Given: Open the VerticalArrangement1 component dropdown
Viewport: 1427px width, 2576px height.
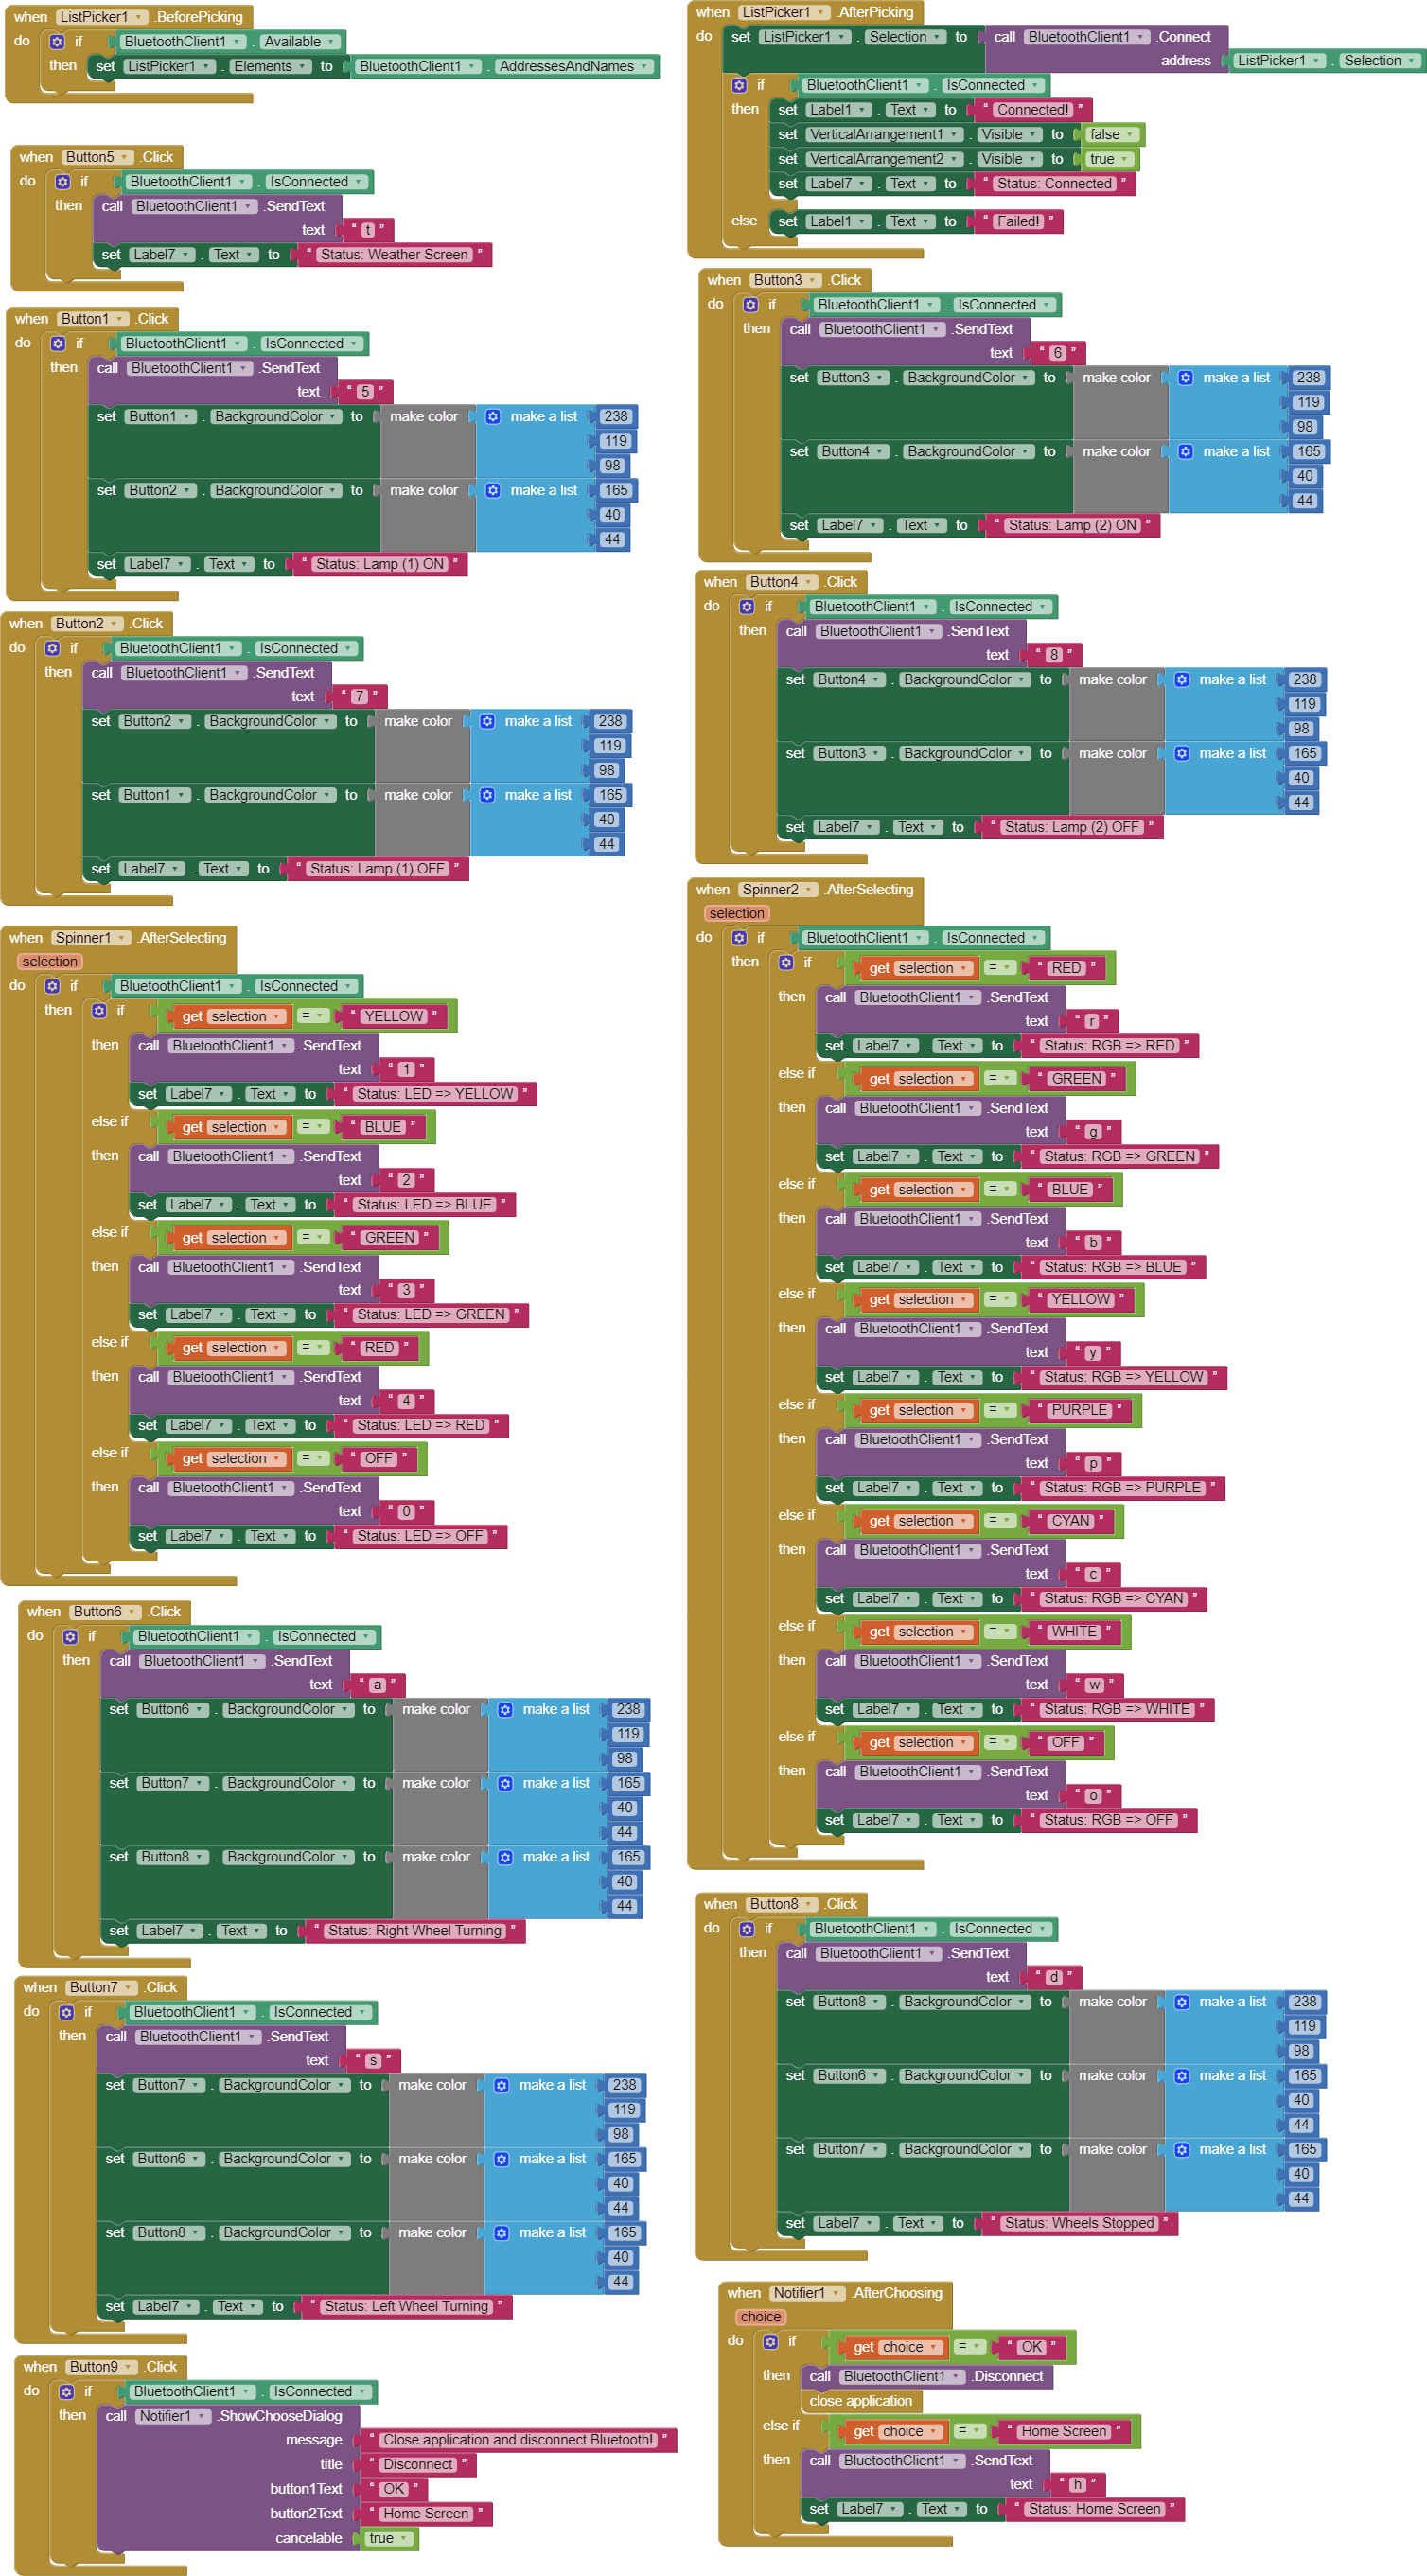Looking at the screenshot, I should [884, 135].
